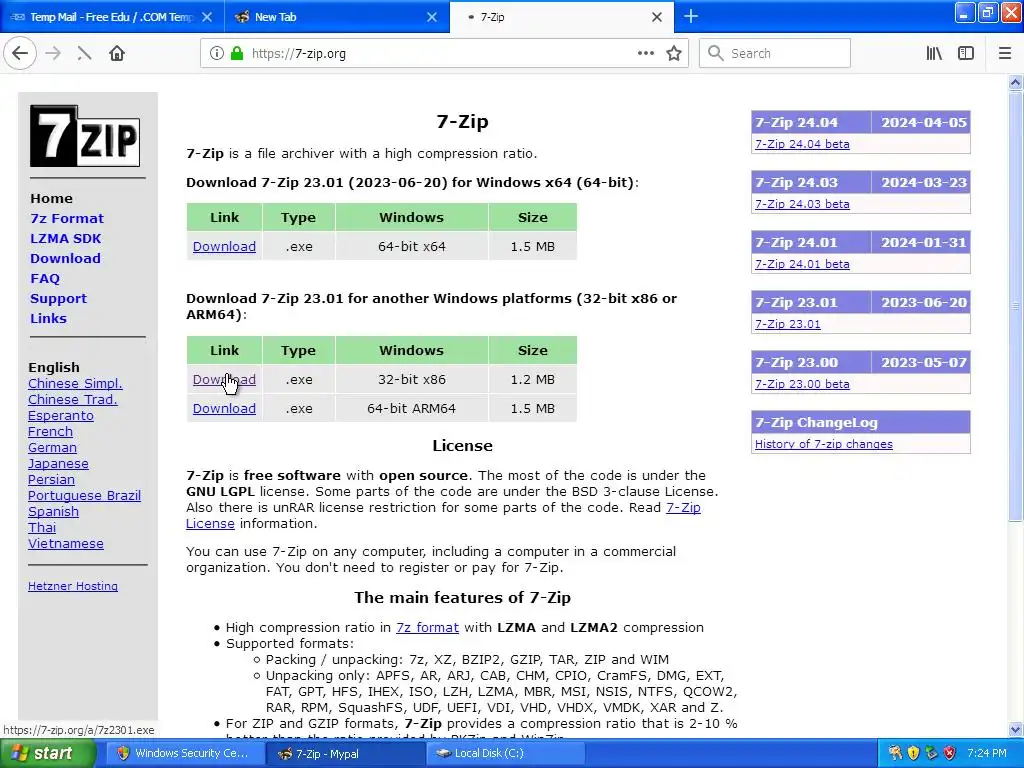Image resolution: width=1024 pixels, height=768 pixels.
Task: Switch to the Temp Mail tab
Action: point(112,17)
